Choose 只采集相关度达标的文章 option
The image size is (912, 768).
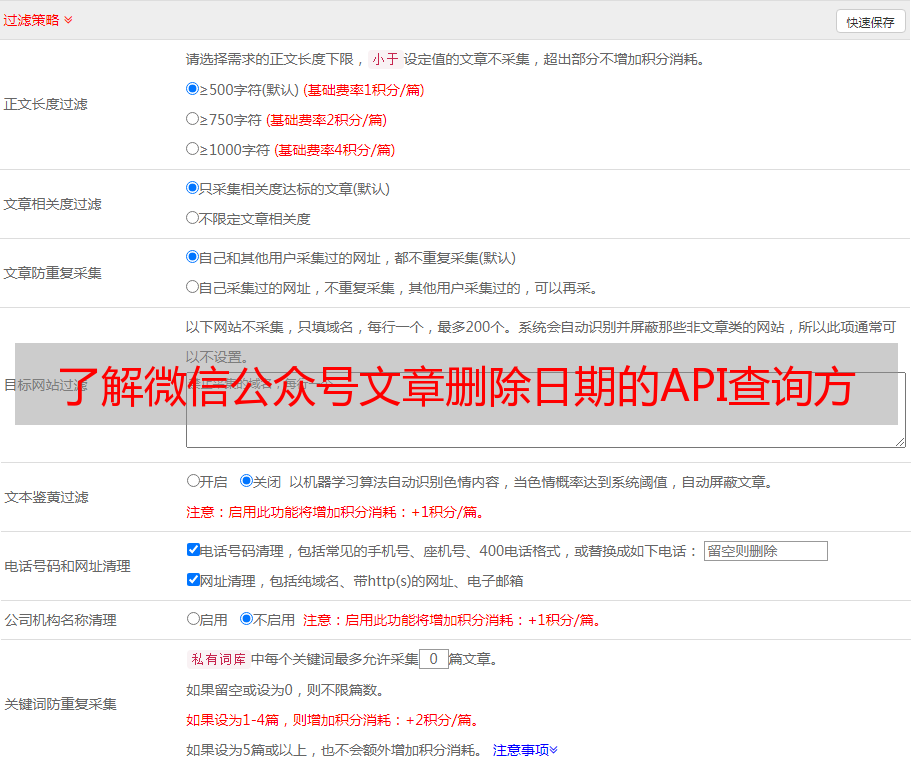pyautogui.click(x=193, y=188)
